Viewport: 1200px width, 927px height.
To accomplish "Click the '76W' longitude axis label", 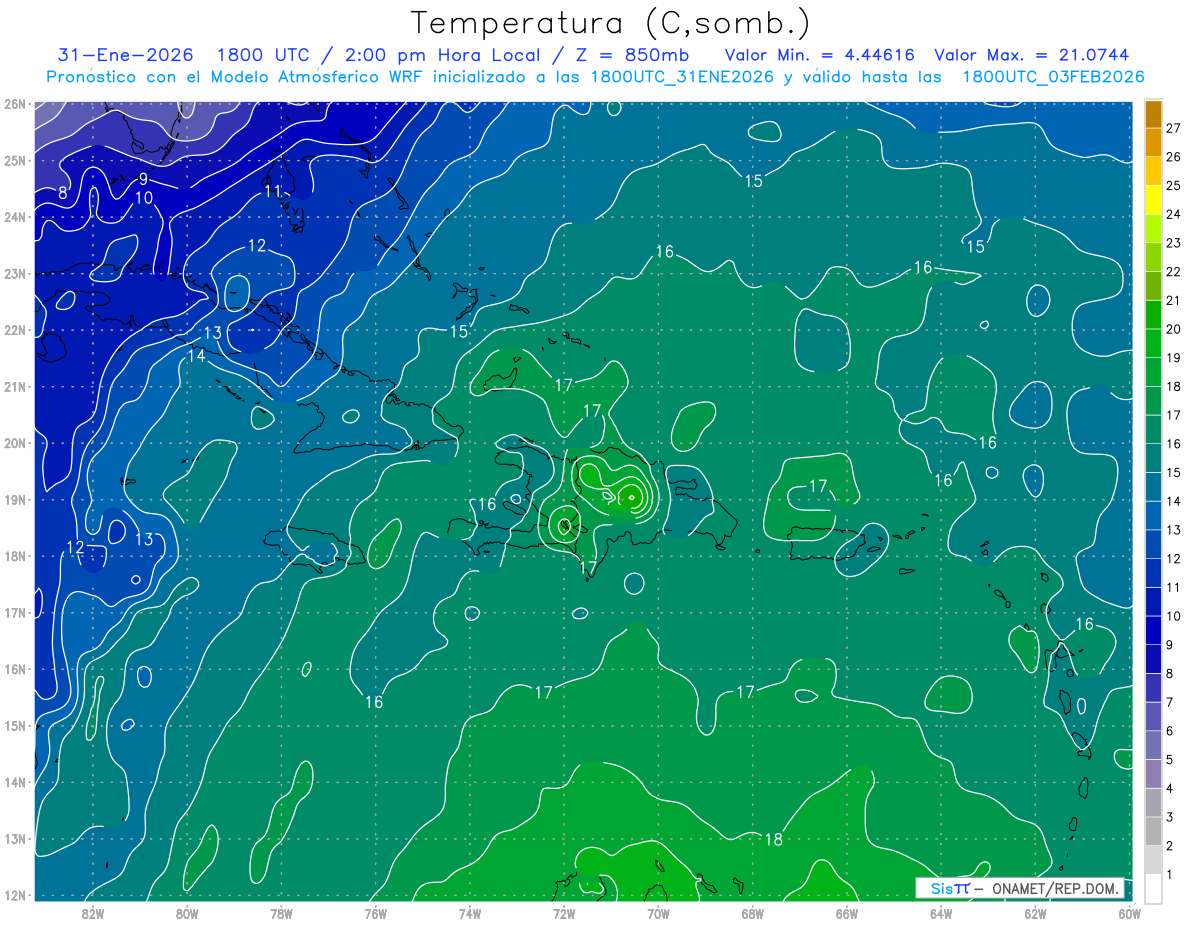I will (x=375, y=912).
